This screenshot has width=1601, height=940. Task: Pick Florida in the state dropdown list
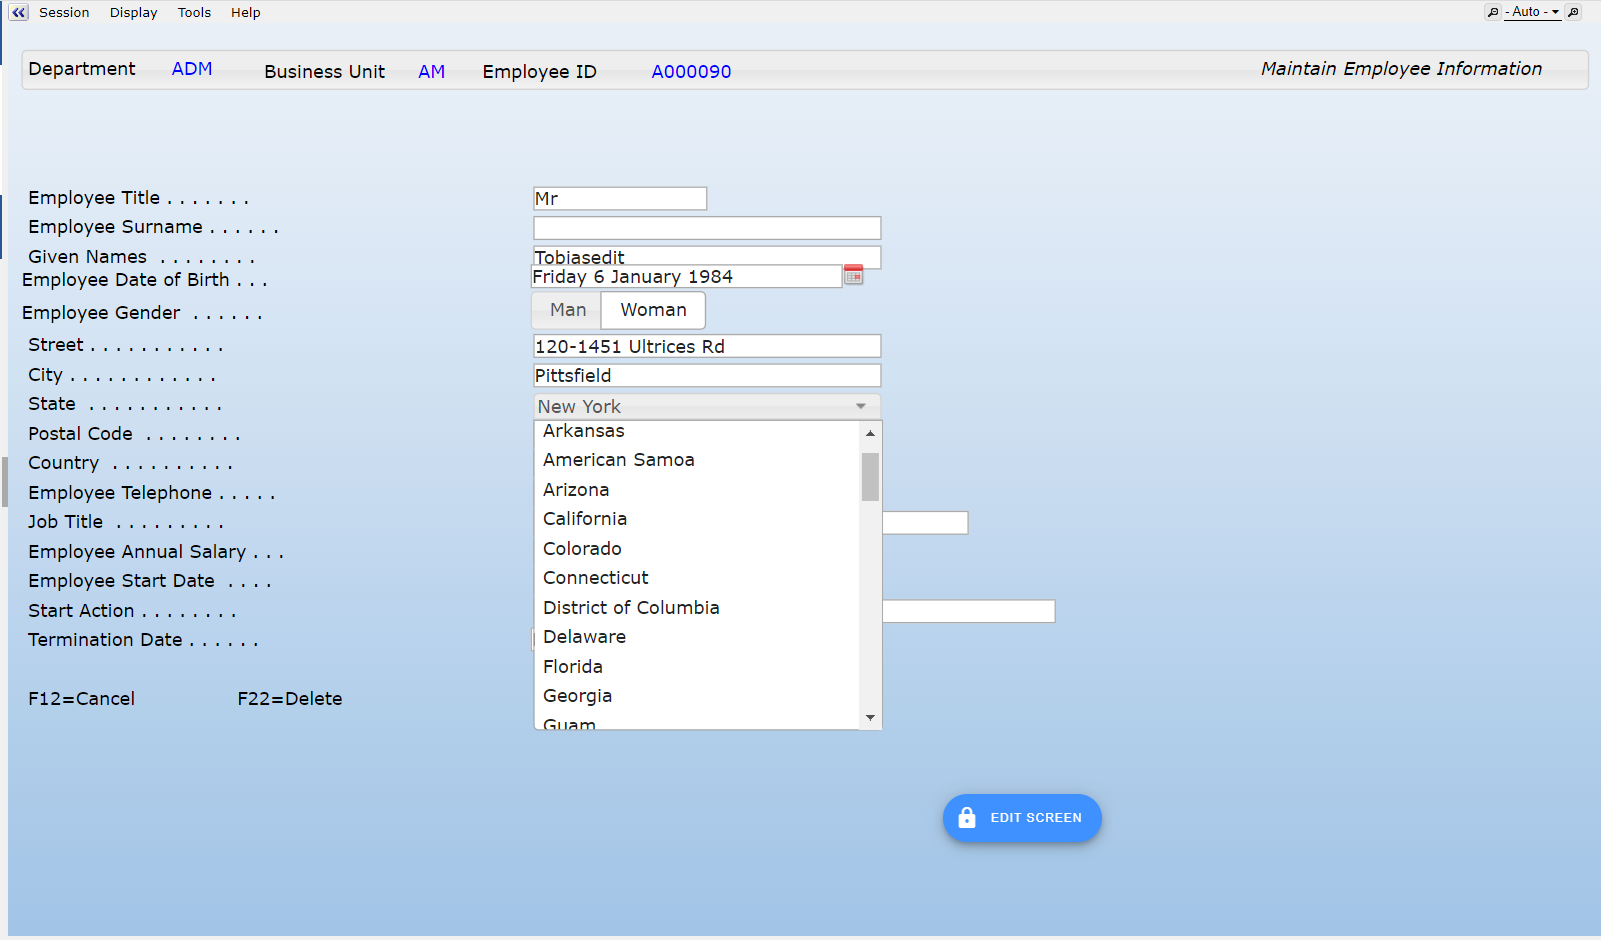(x=573, y=667)
